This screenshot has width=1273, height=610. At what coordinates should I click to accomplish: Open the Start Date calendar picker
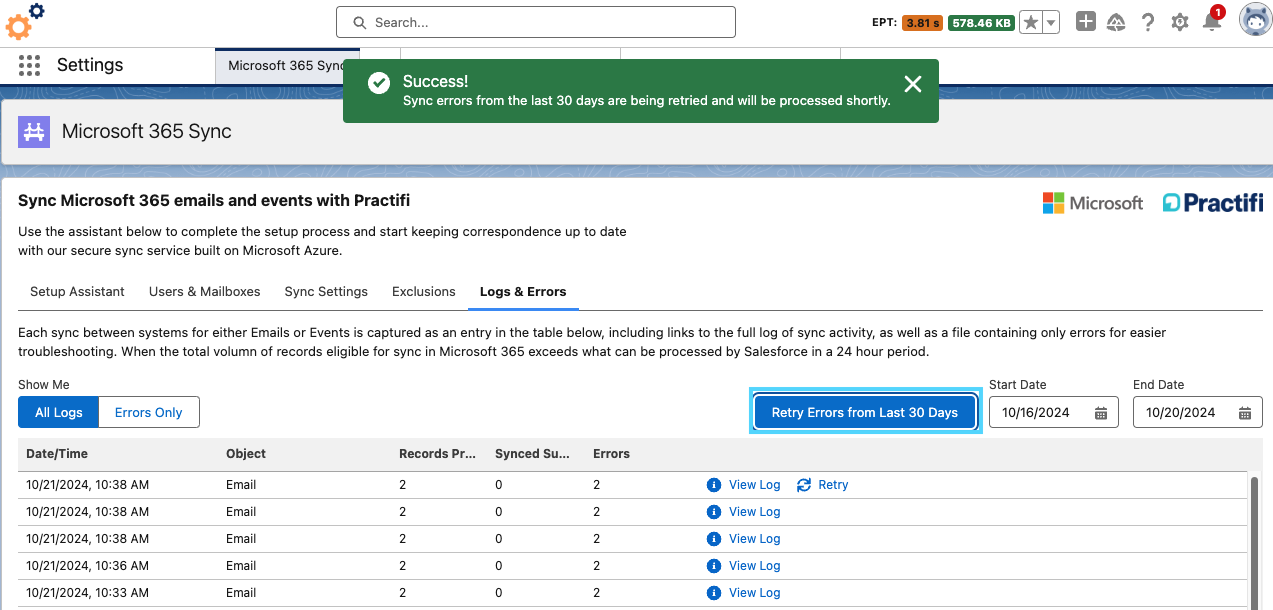(1100, 413)
